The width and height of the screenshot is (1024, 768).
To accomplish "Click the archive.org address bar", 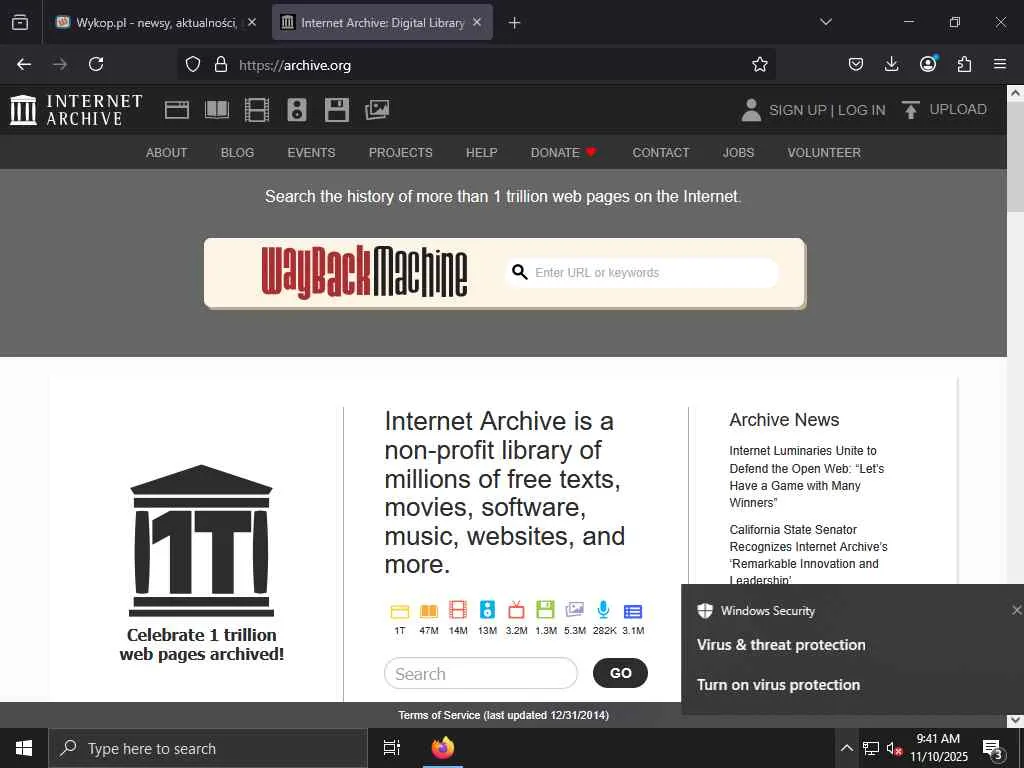I will pos(477,65).
